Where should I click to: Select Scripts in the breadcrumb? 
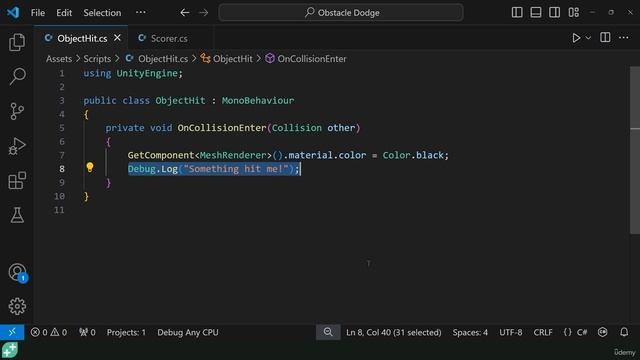pos(97,59)
